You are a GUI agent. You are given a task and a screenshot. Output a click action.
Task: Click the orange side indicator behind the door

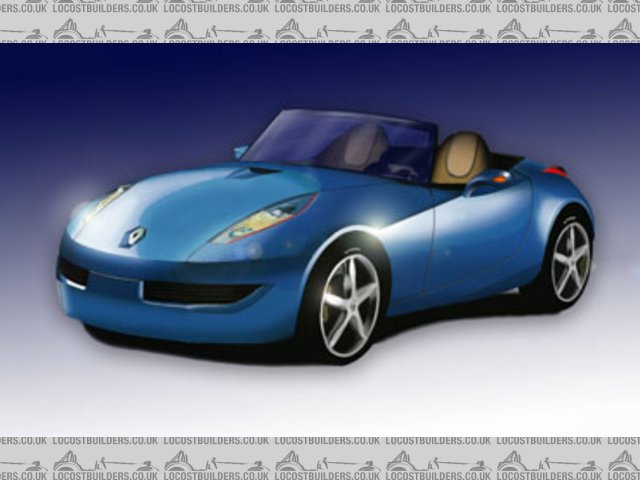tap(498, 178)
